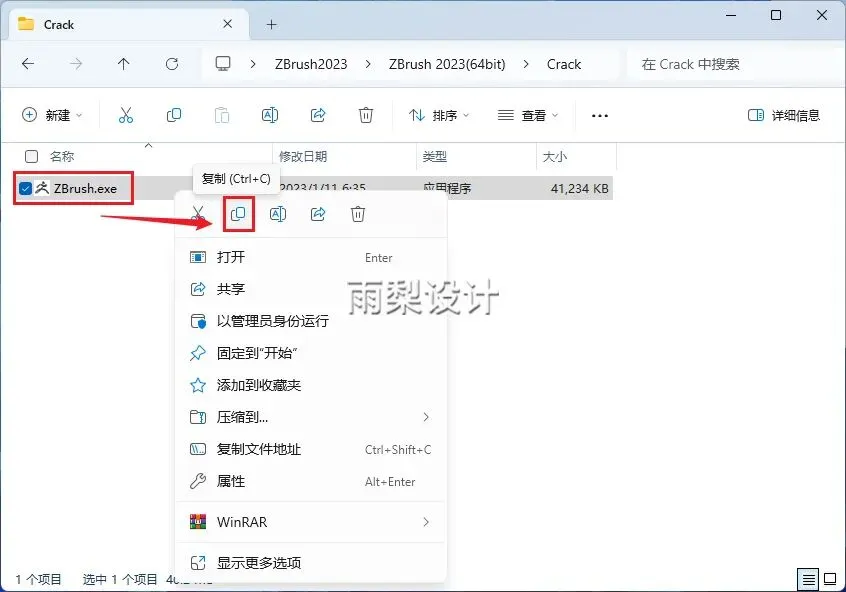
Task: Open the 排序 sort dropdown
Action: [439, 115]
